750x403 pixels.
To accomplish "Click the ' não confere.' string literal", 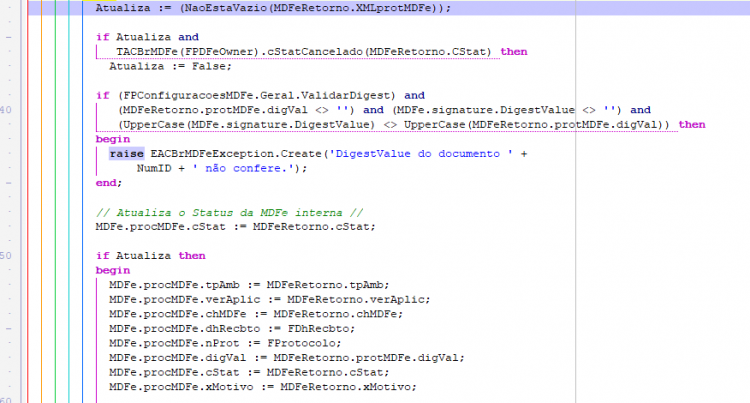I will 243,168.
